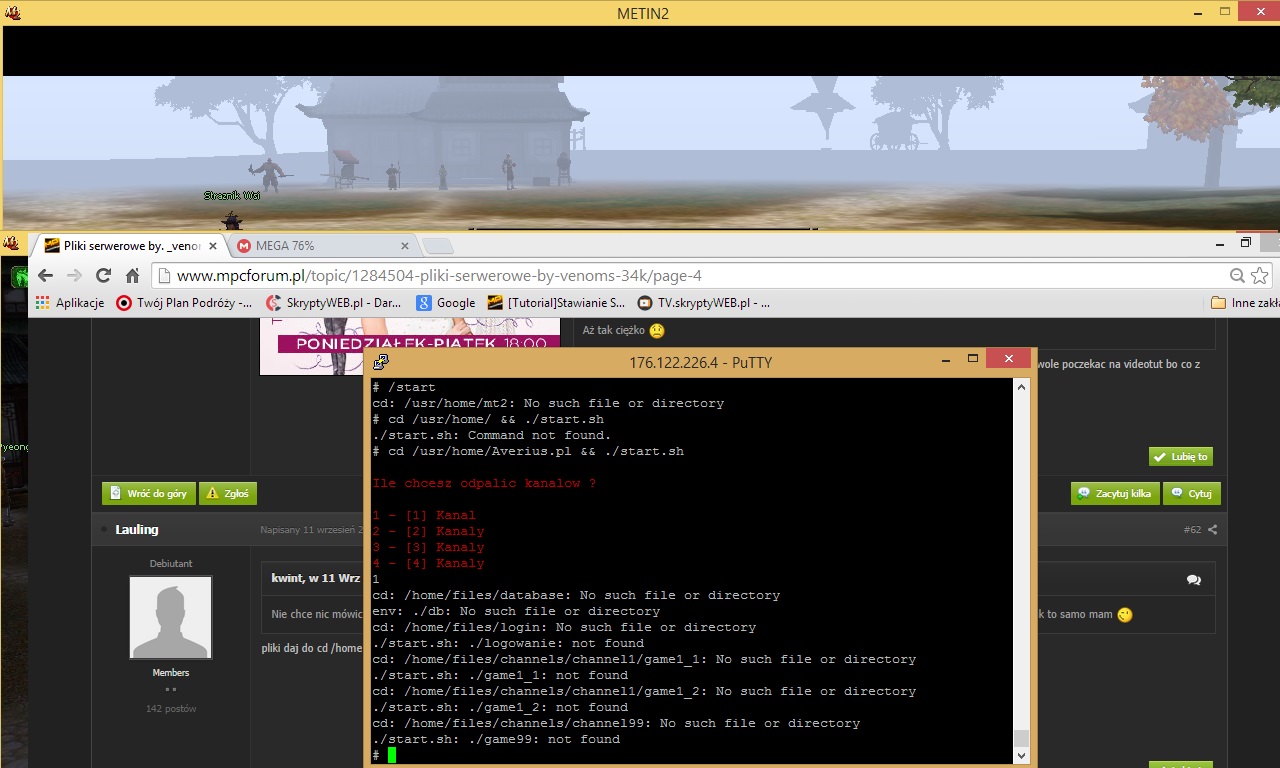Open the [Tutorial]Stawianie S... bookmark

555,303
